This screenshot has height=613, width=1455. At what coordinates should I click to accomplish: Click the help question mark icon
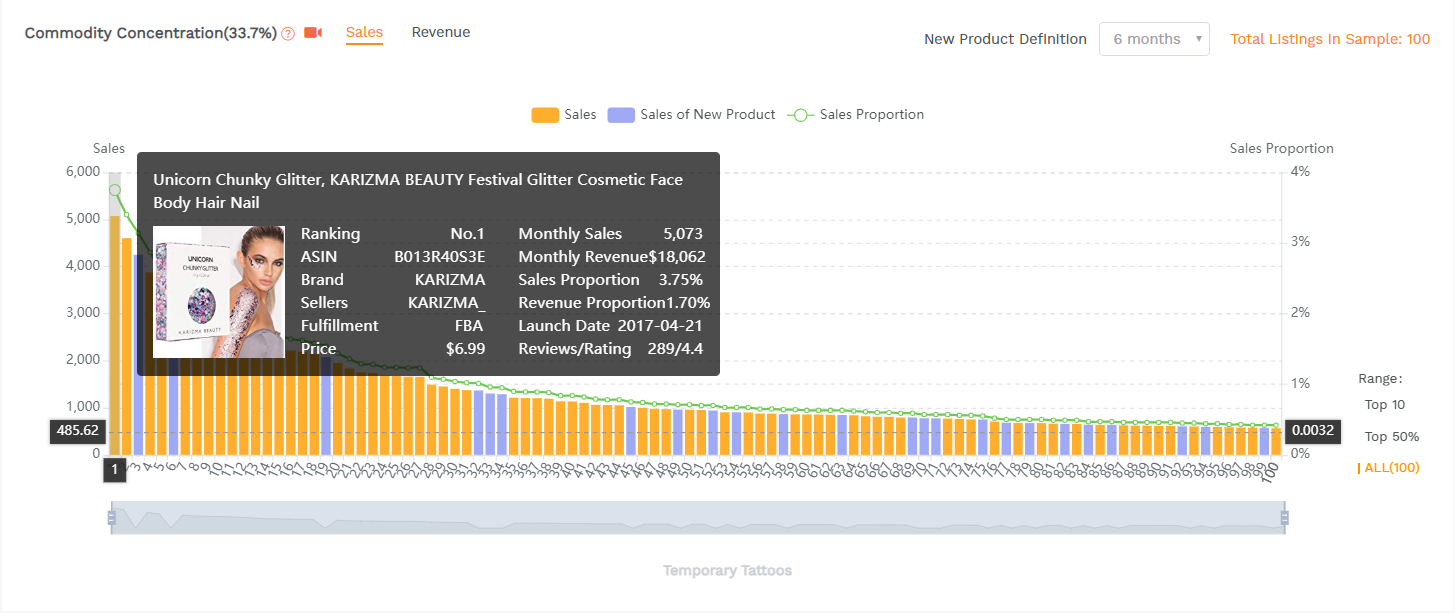coord(288,34)
